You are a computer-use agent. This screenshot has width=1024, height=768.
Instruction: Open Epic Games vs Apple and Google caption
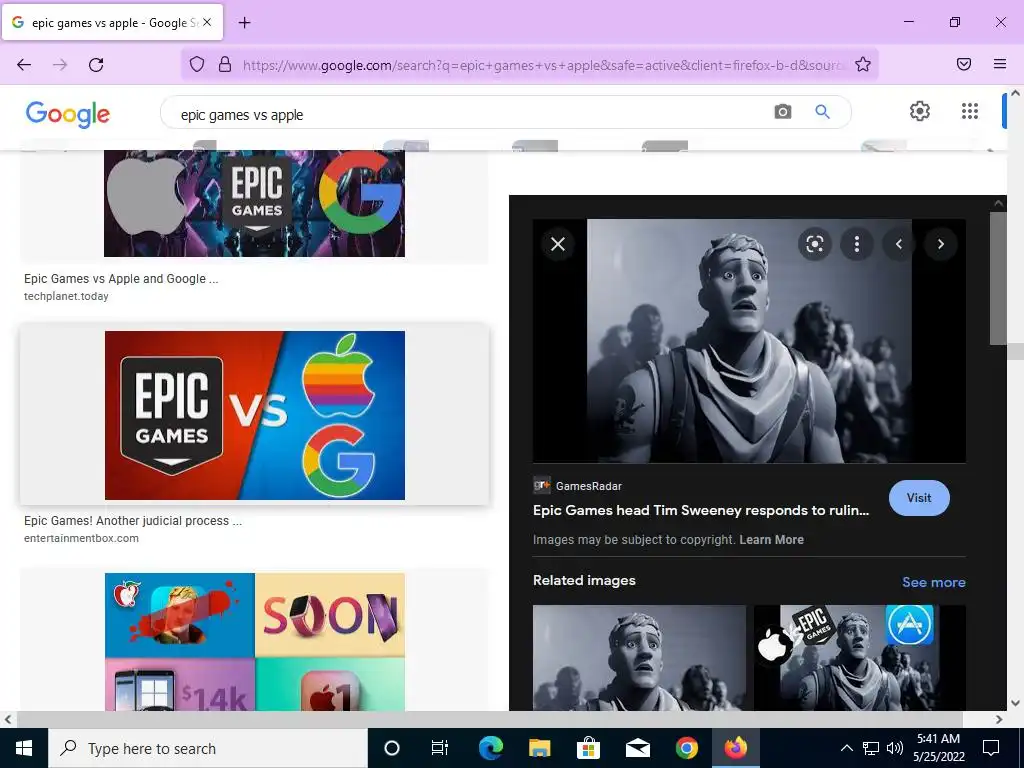click(x=121, y=278)
